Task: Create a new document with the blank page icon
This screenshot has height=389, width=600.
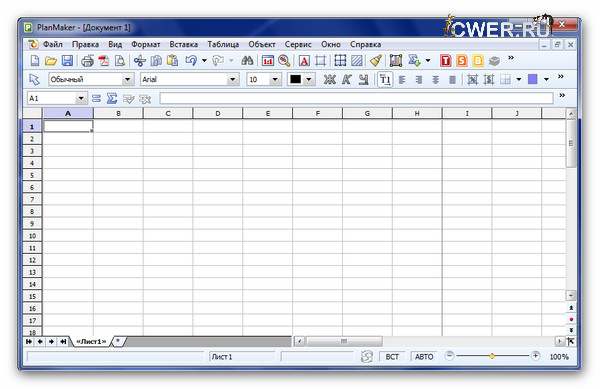Action: [35, 60]
